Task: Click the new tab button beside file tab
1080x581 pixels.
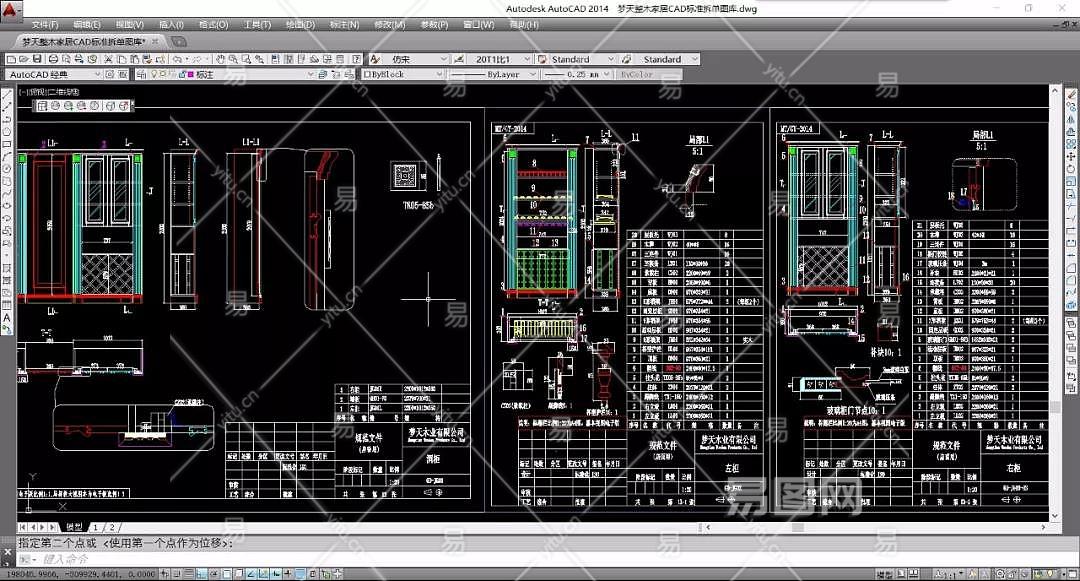Action: (x=178, y=42)
